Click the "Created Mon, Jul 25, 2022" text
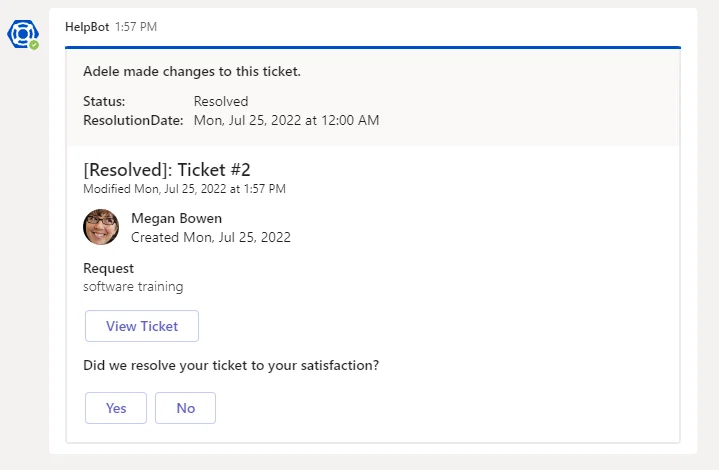 (x=211, y=238)
